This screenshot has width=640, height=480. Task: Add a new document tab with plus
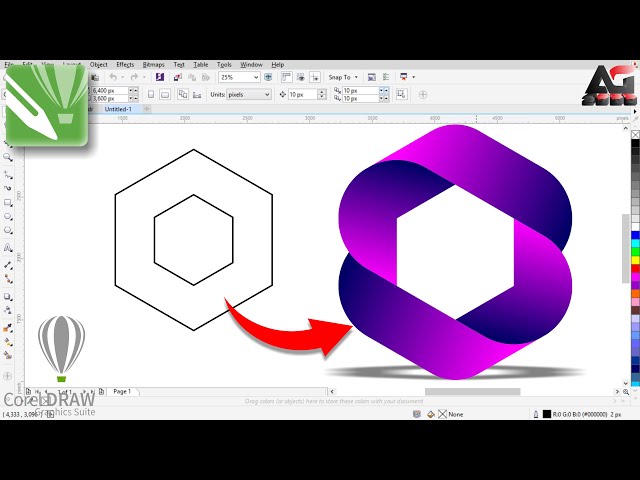(x=147, y=109)
